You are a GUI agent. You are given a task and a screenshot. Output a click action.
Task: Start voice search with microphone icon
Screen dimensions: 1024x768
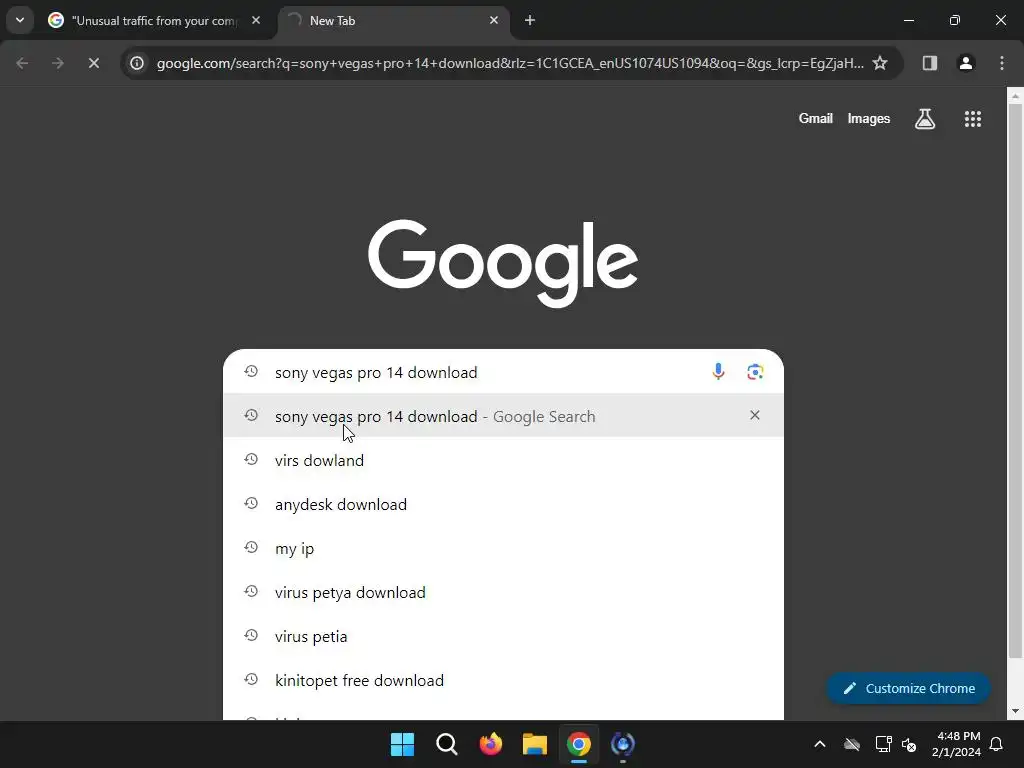click(x=718, y=372)
